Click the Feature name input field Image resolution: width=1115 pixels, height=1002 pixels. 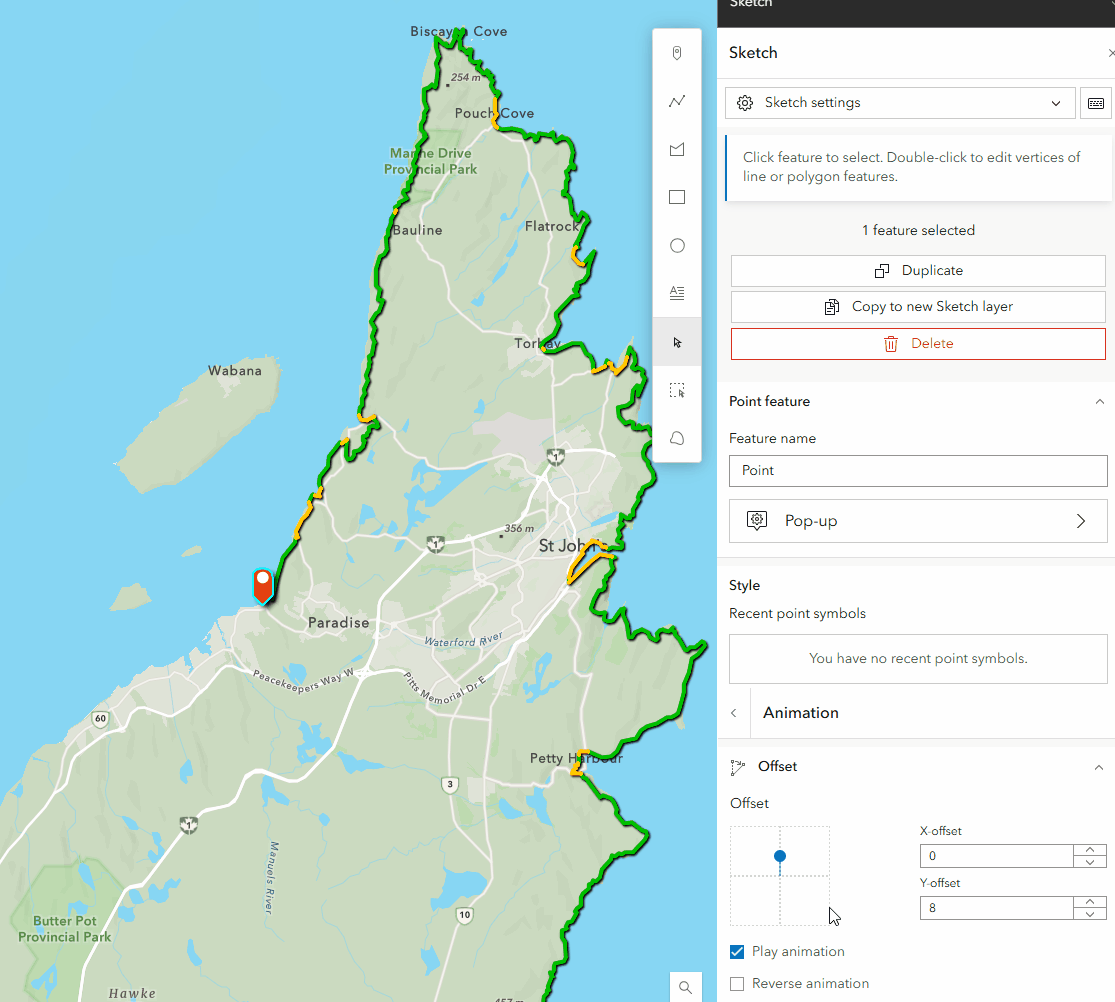tap(918, 471)
